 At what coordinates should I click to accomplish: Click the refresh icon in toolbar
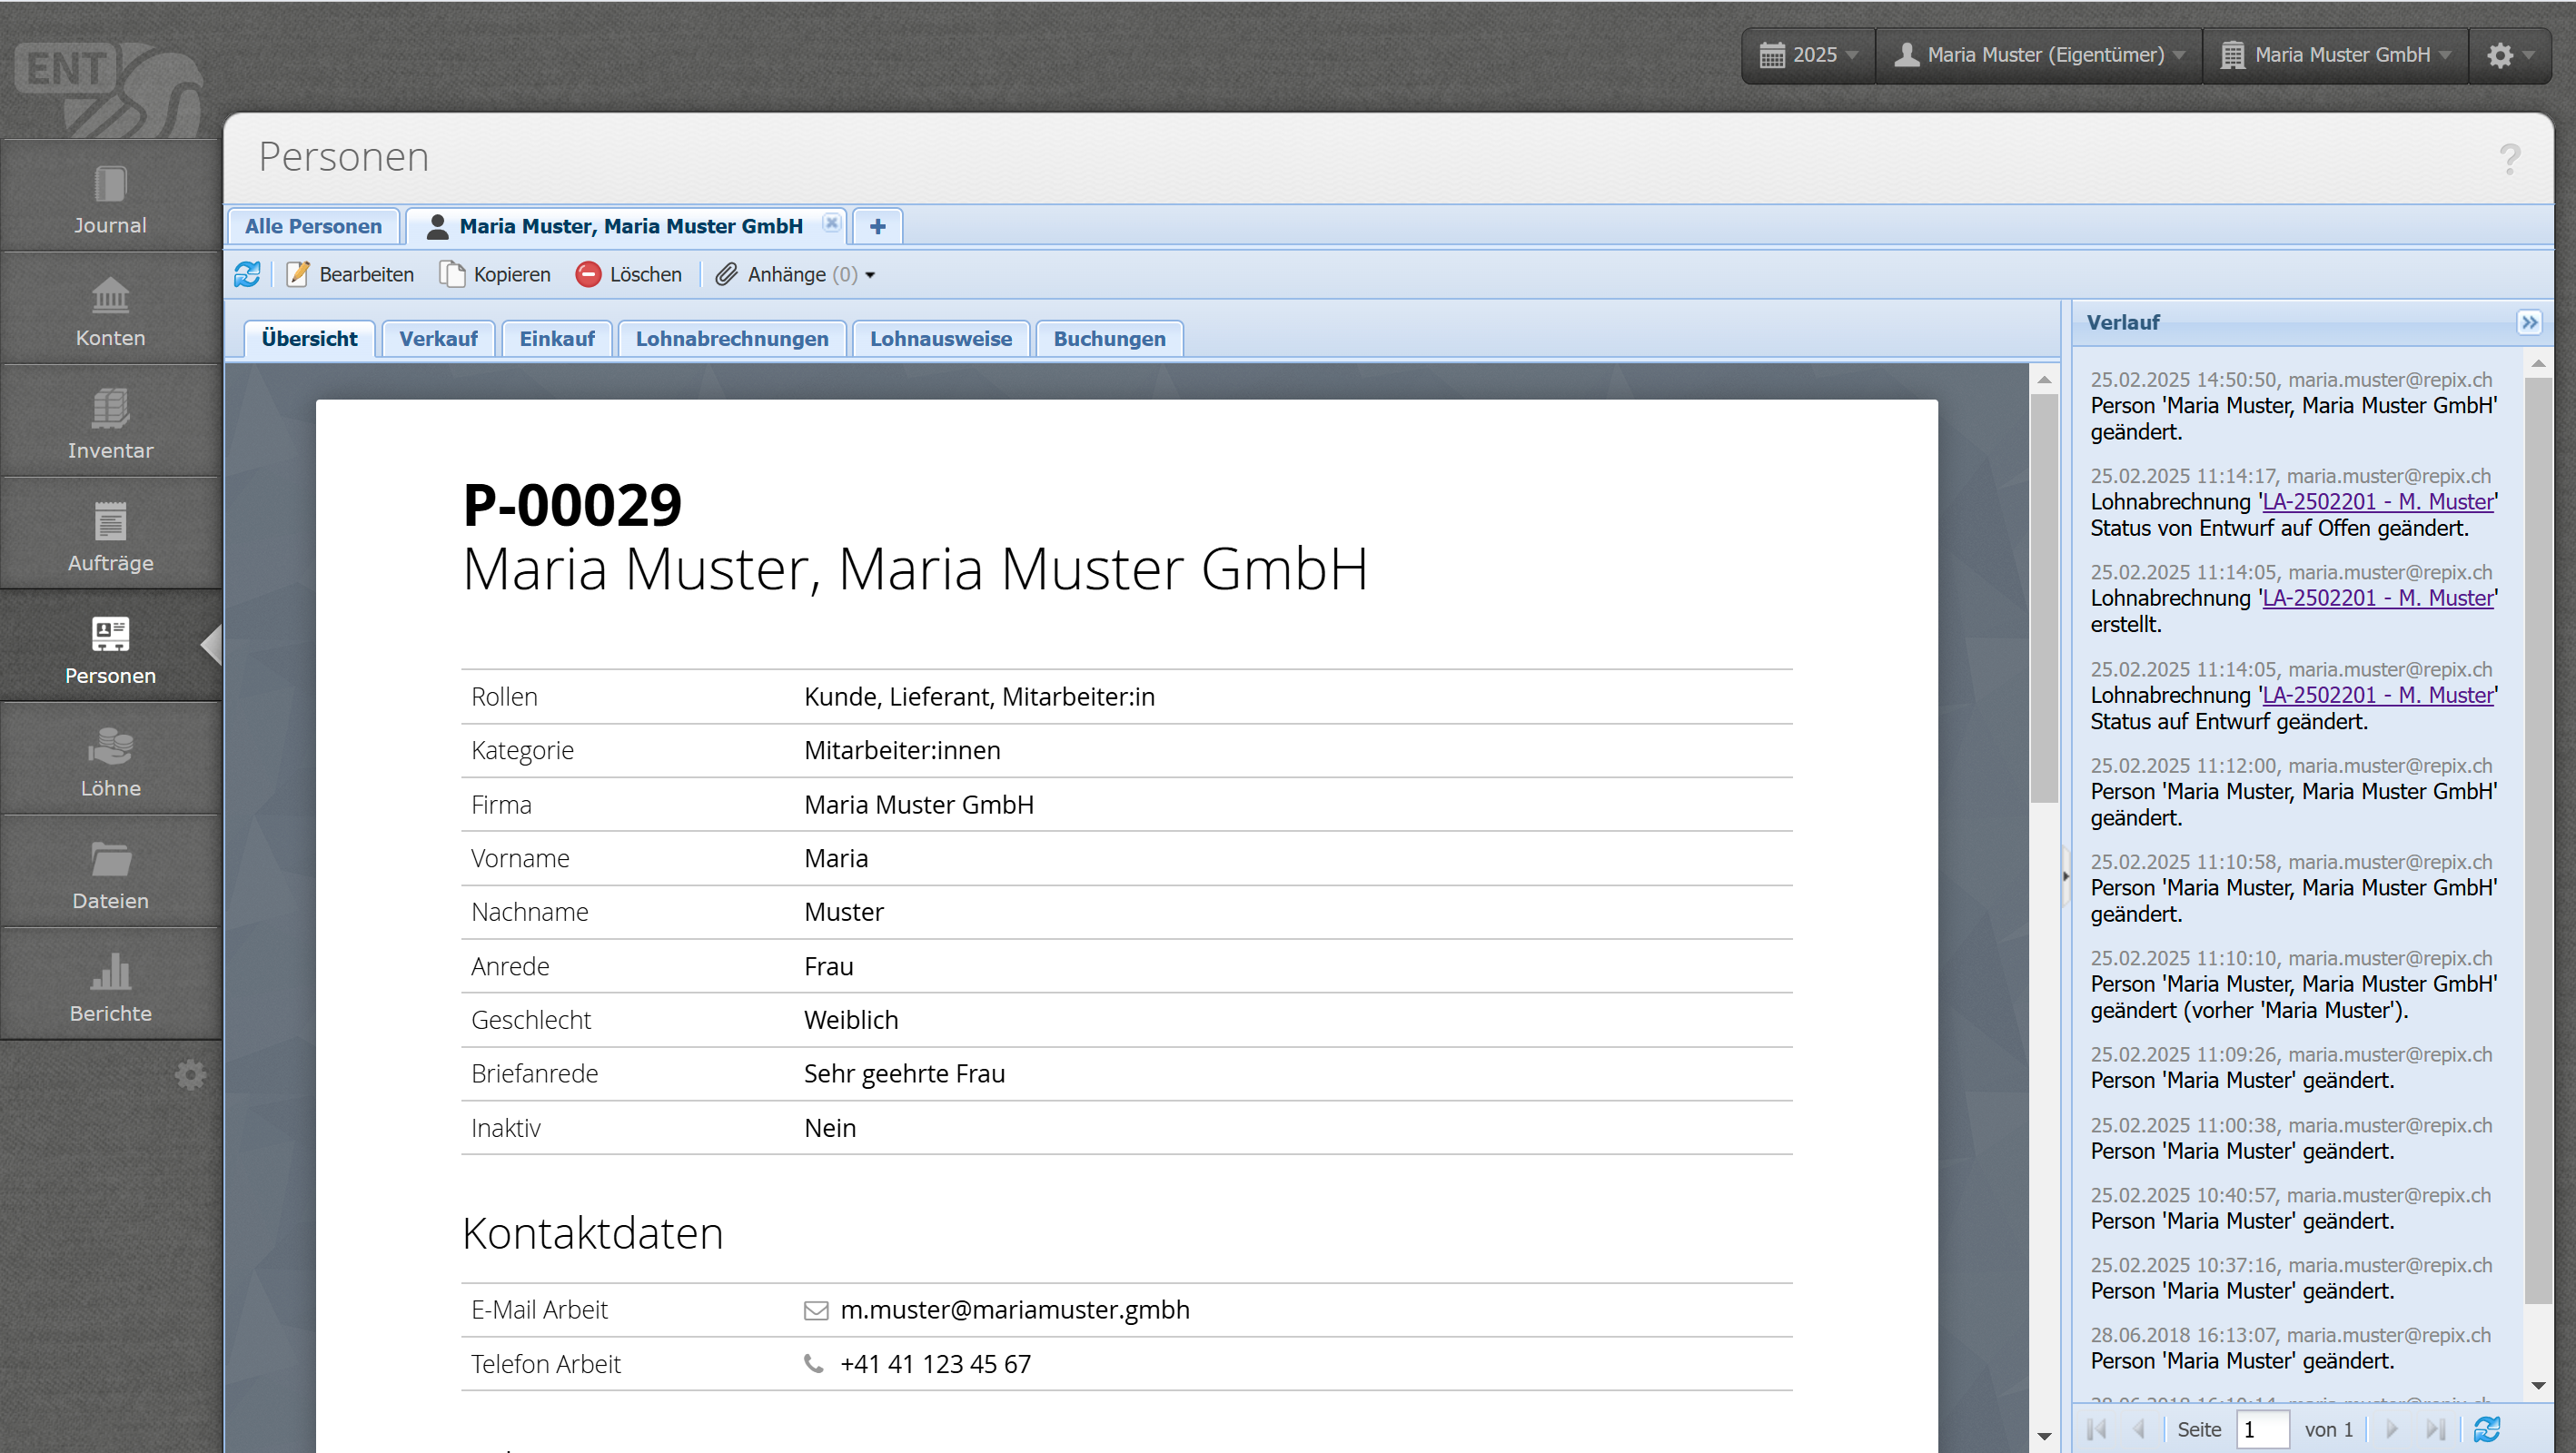point(247,274)
